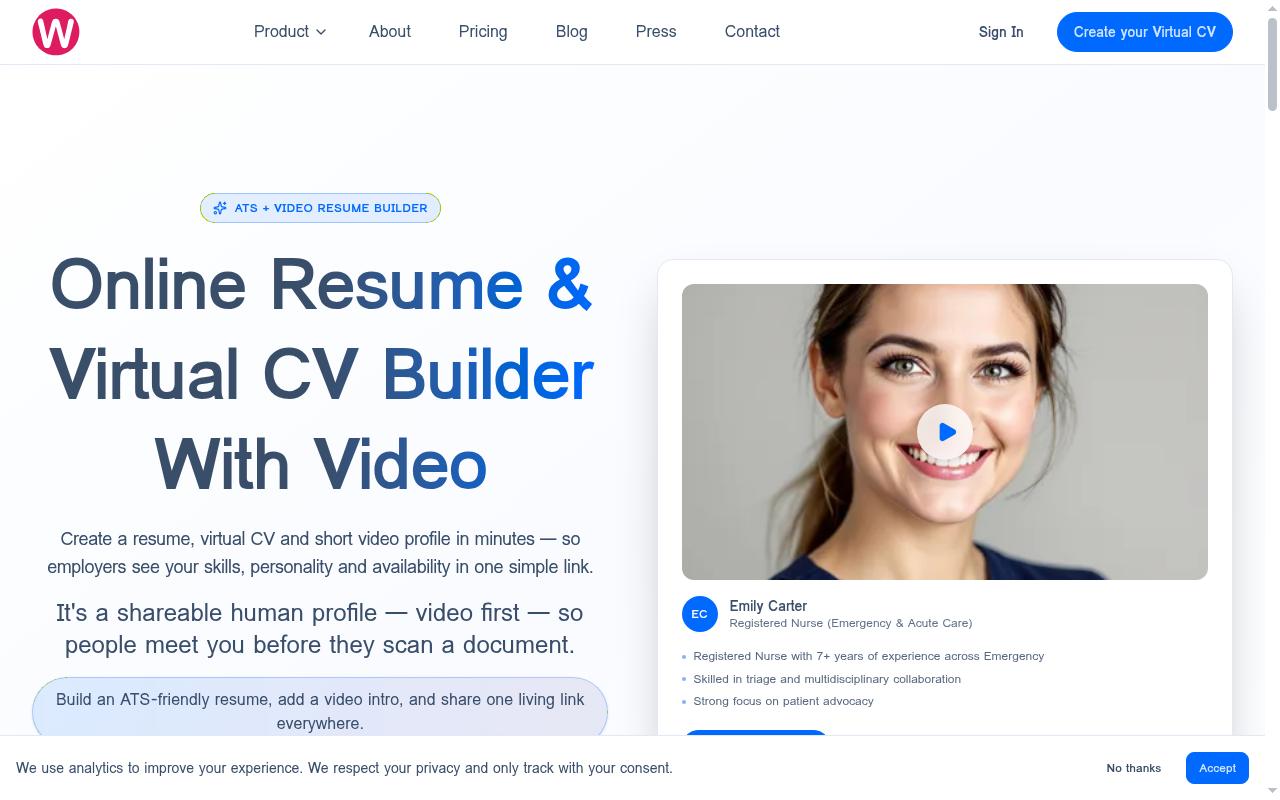This screenshot has width=1280, height=800.
Task: Click the 'Online Resume & Virtual CV Builder' heading
Action: click(320, 374)
